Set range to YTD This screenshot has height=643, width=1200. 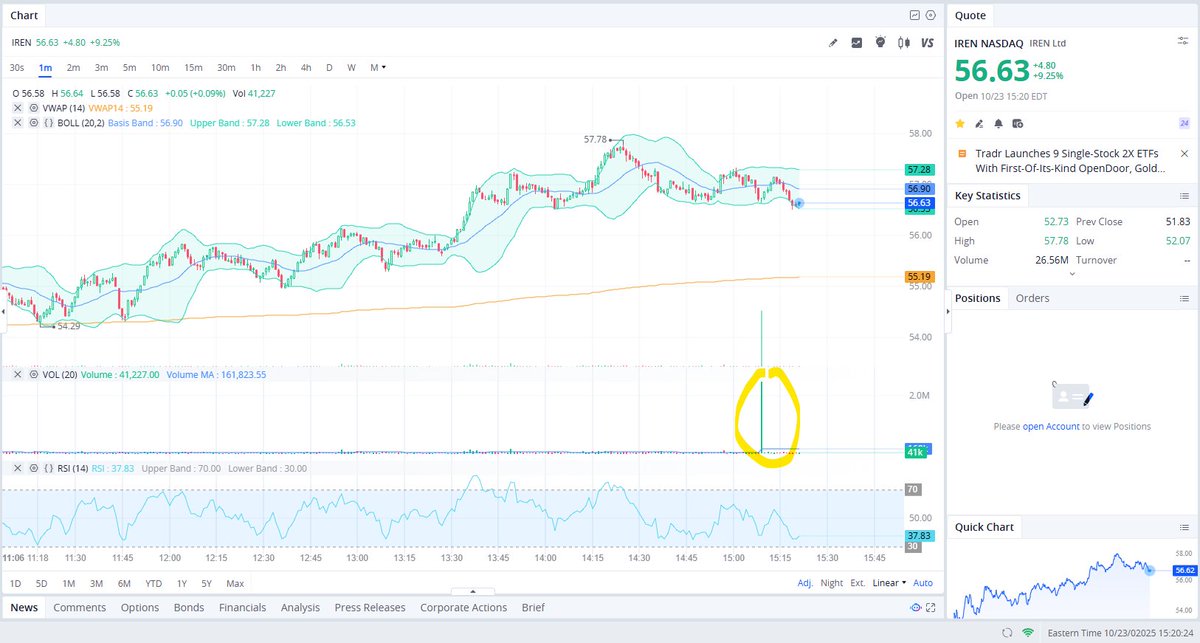coord(153,582)
